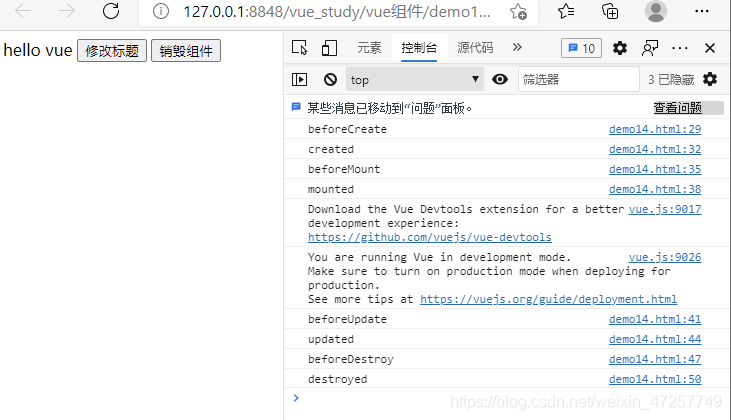Select the mounted log message

pyautogui.click(x=331, y=189)
